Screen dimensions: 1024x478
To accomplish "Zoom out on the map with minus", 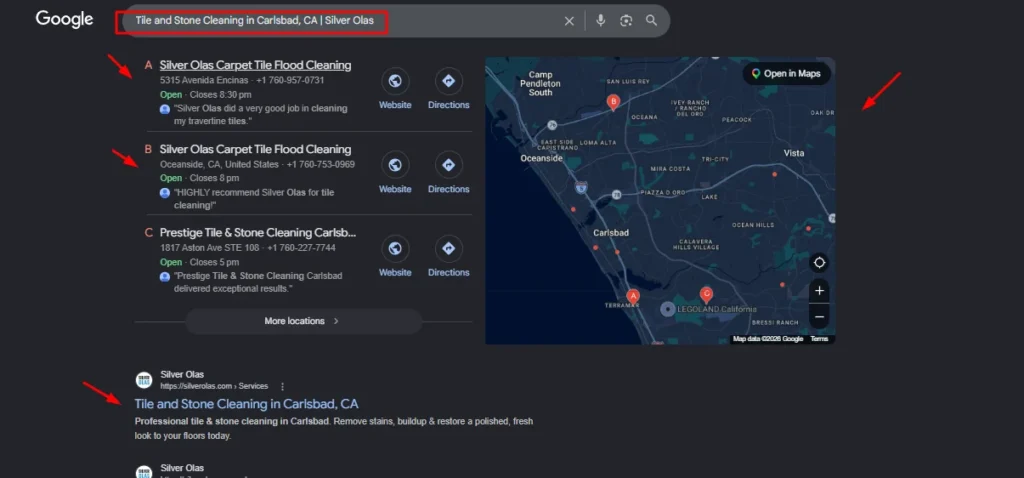I will click(x=820, y=317).
